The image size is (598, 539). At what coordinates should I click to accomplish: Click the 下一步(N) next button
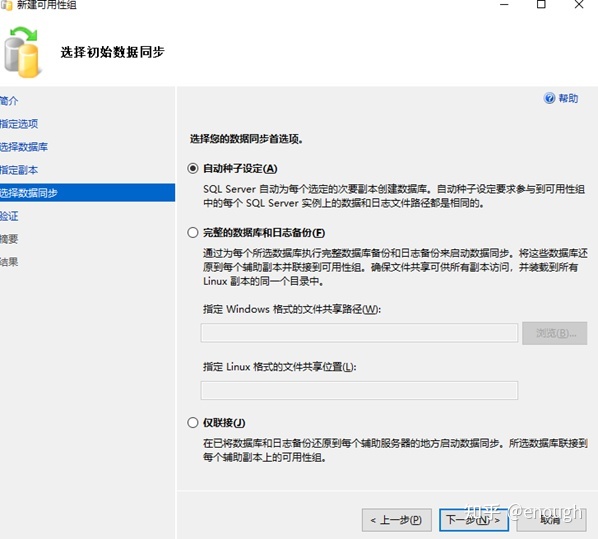(474, 520)
